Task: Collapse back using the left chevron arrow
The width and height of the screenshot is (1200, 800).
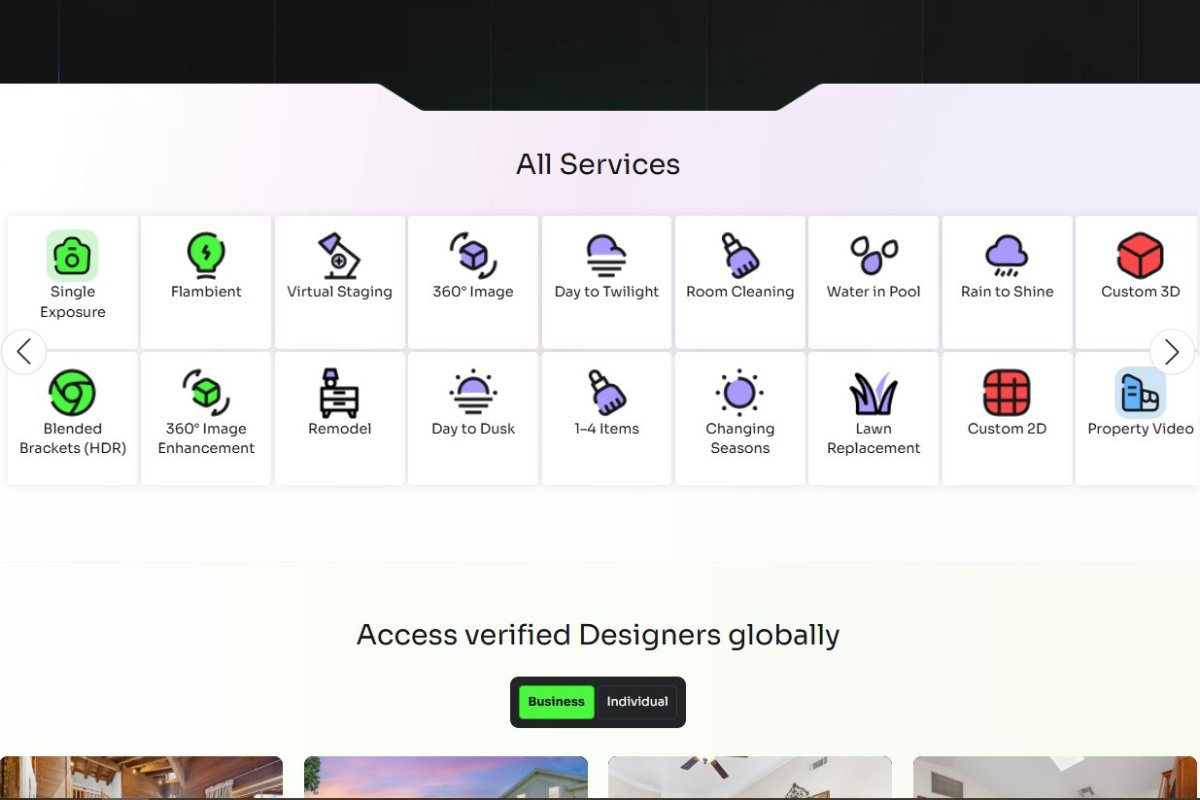Action: [25, 352]
